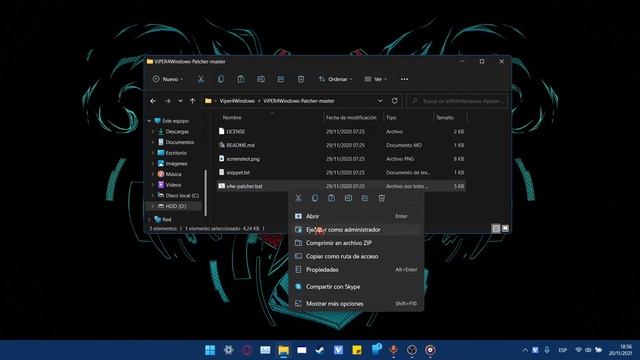Open Propiedades from context menu
640x360 pixels.
356,270
